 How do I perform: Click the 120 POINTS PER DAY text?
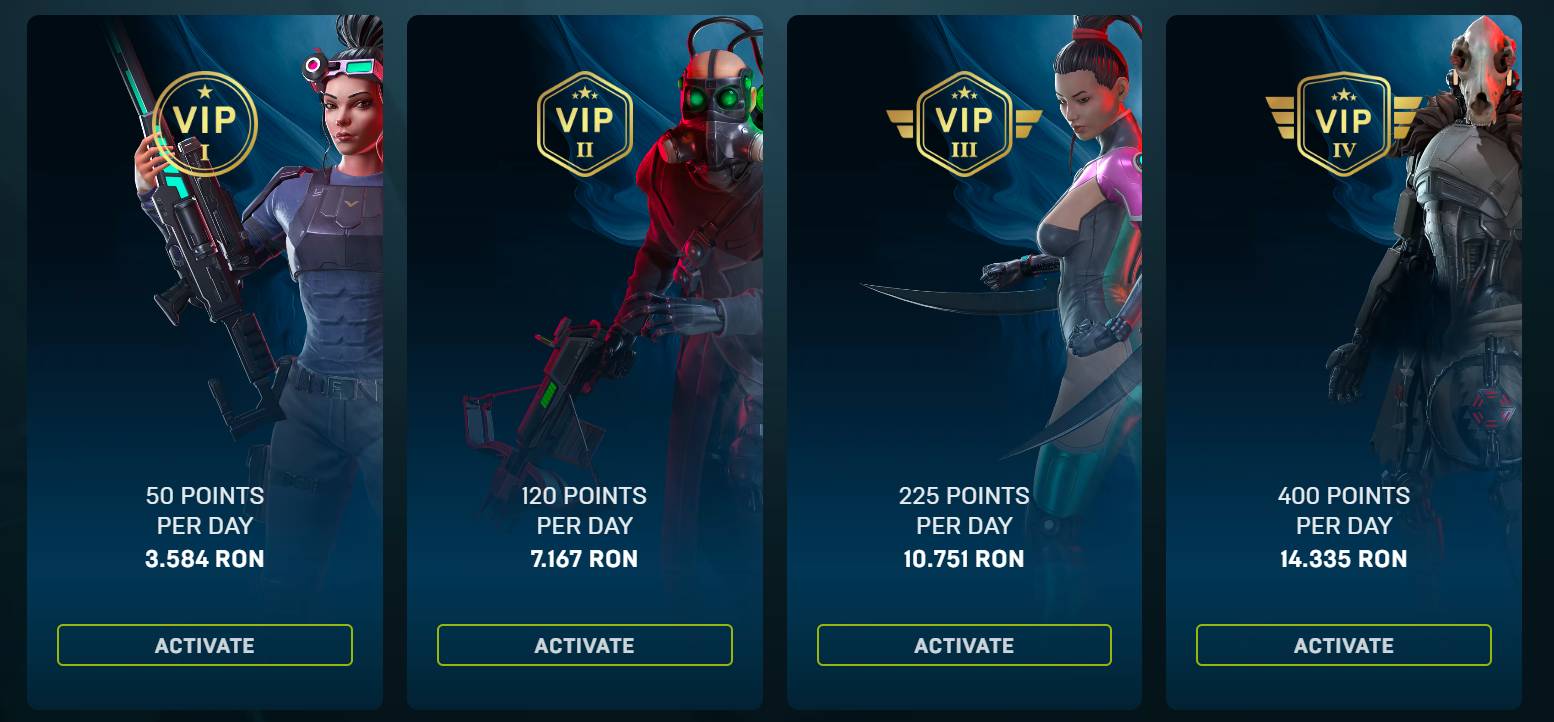click(585, 510)
